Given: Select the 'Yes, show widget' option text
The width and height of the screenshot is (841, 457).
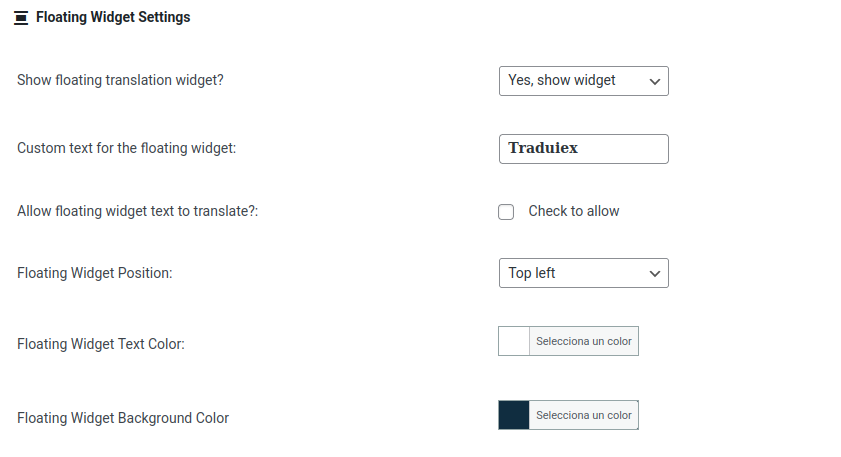Looking at the screenshot, I should tap(561, 80).
